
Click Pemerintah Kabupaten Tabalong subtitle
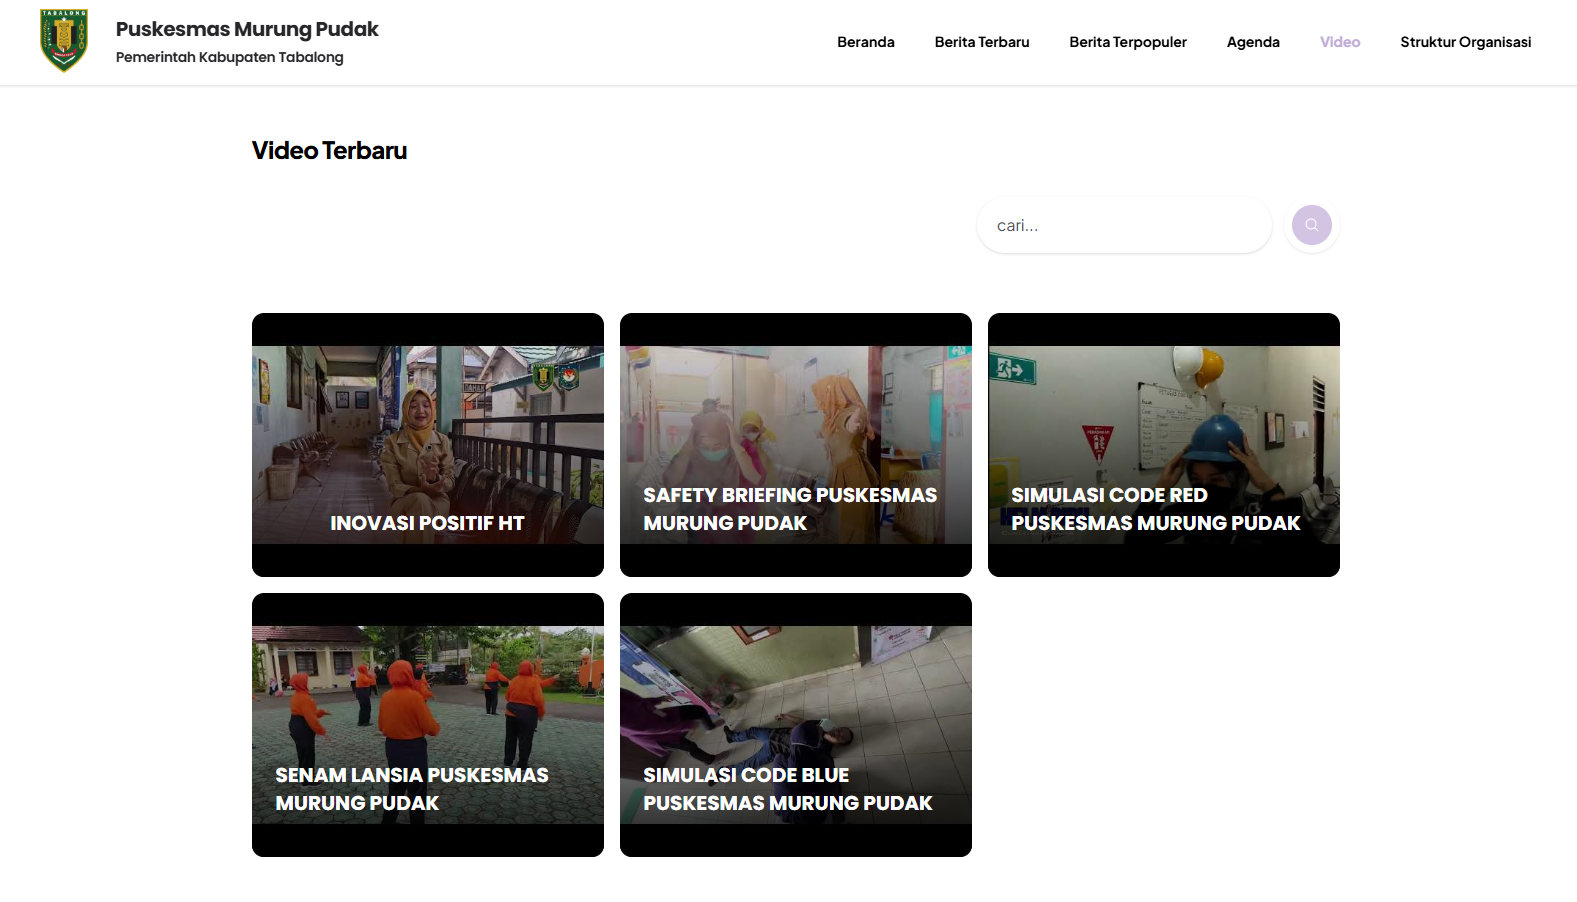click(230, 57)
